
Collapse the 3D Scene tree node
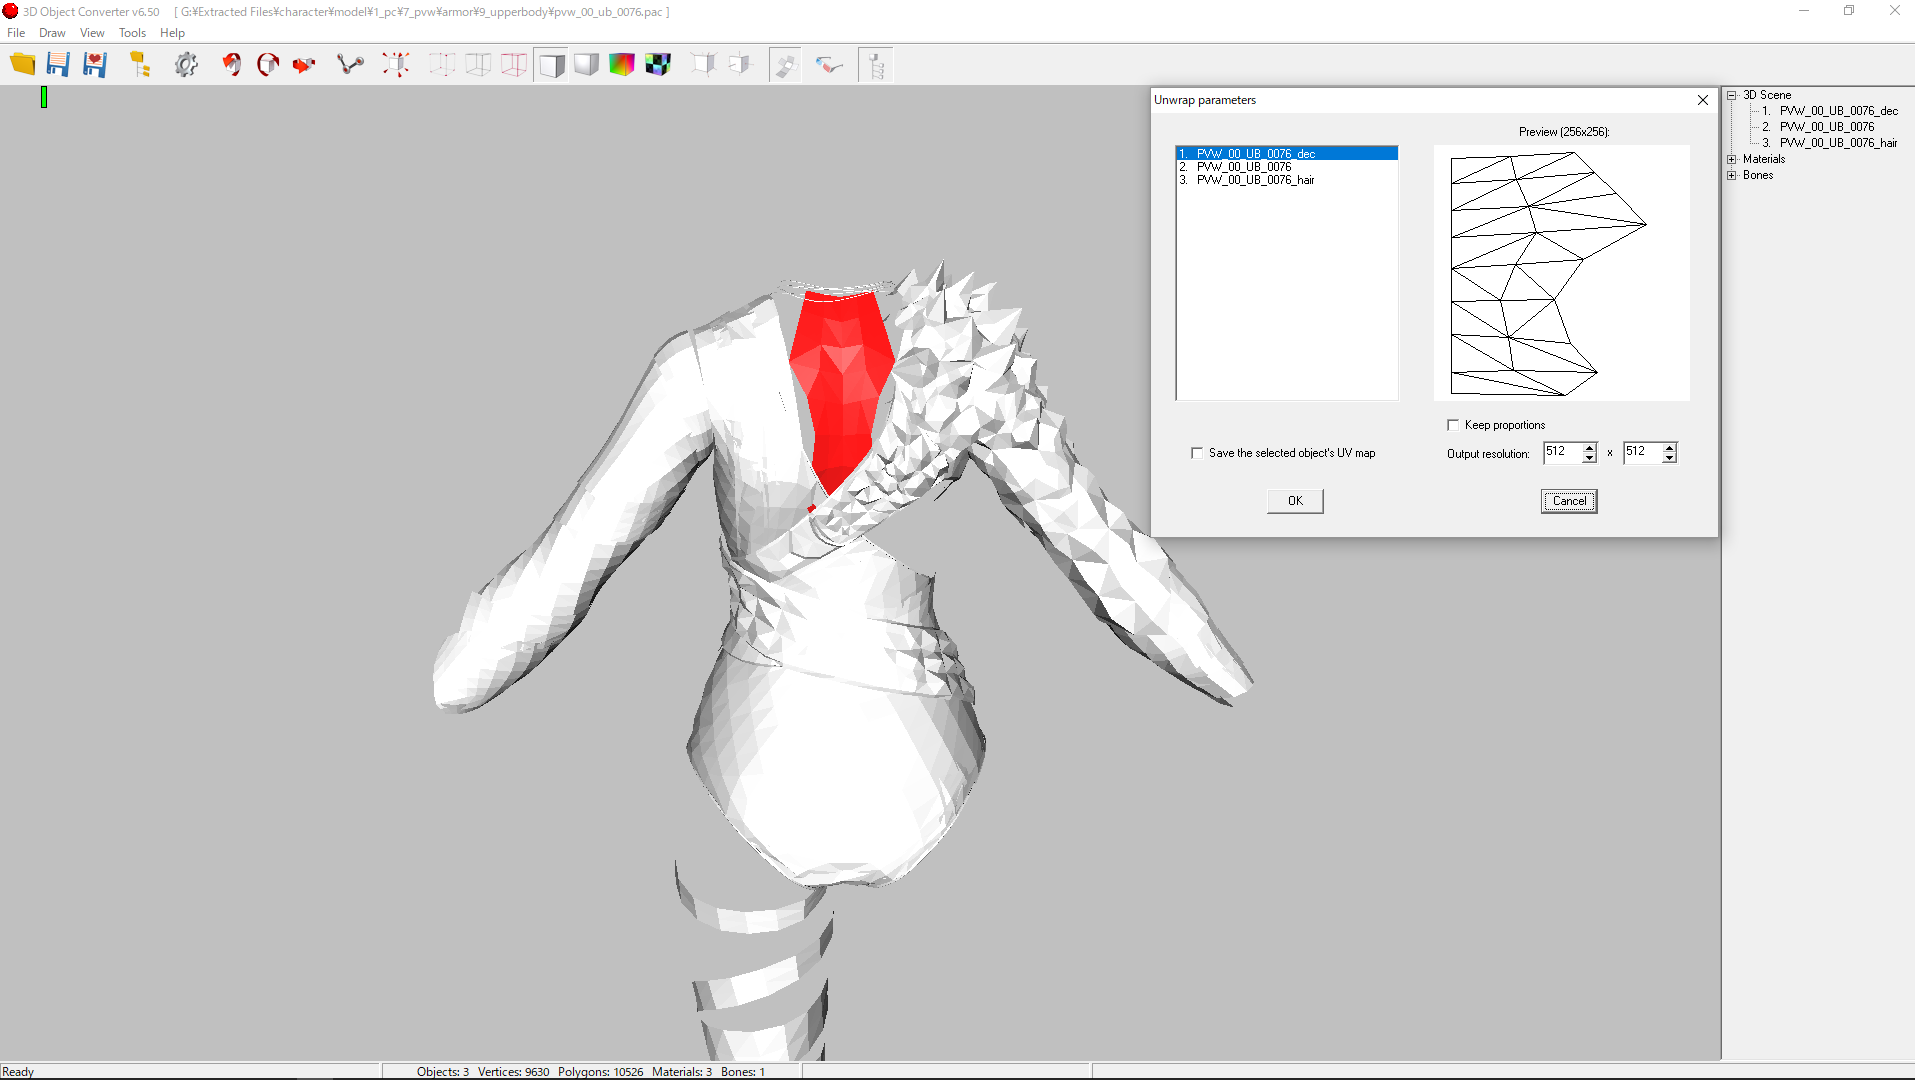click(1732, 95)
